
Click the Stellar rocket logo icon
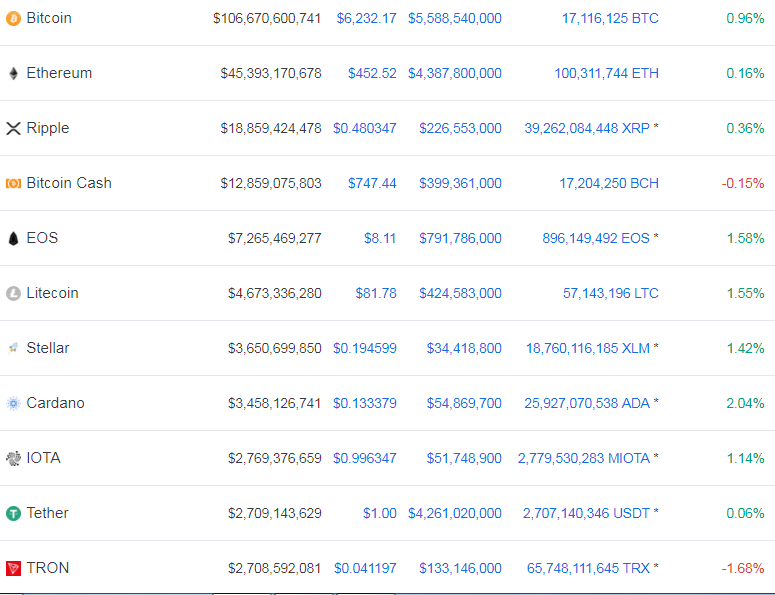coord(13,348)
